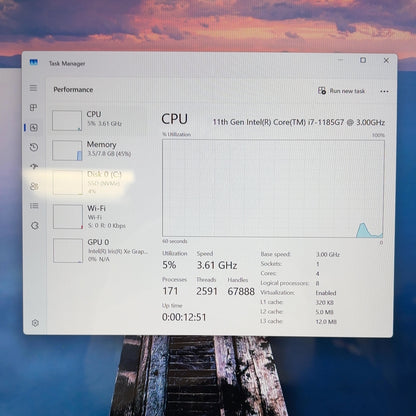Open the hamburger navigation menu

tap(33, 88)
